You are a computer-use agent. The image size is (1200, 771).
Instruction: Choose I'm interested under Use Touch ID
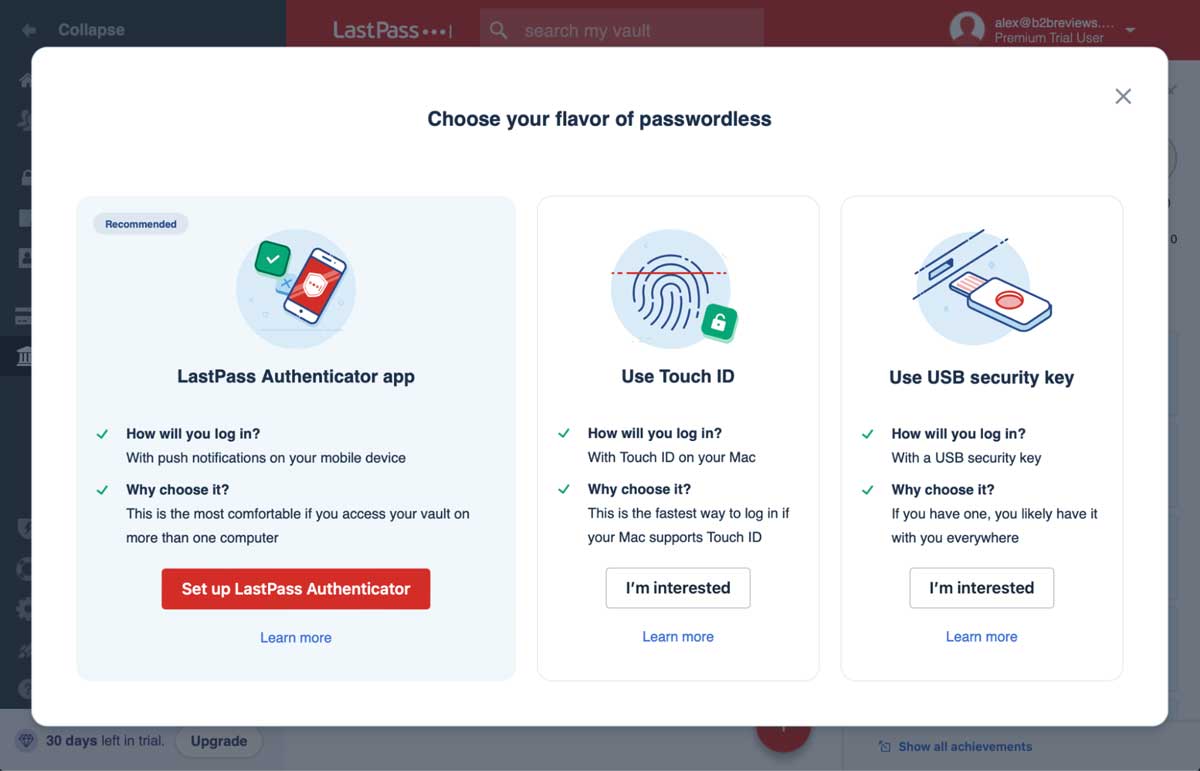coord(677,588)
